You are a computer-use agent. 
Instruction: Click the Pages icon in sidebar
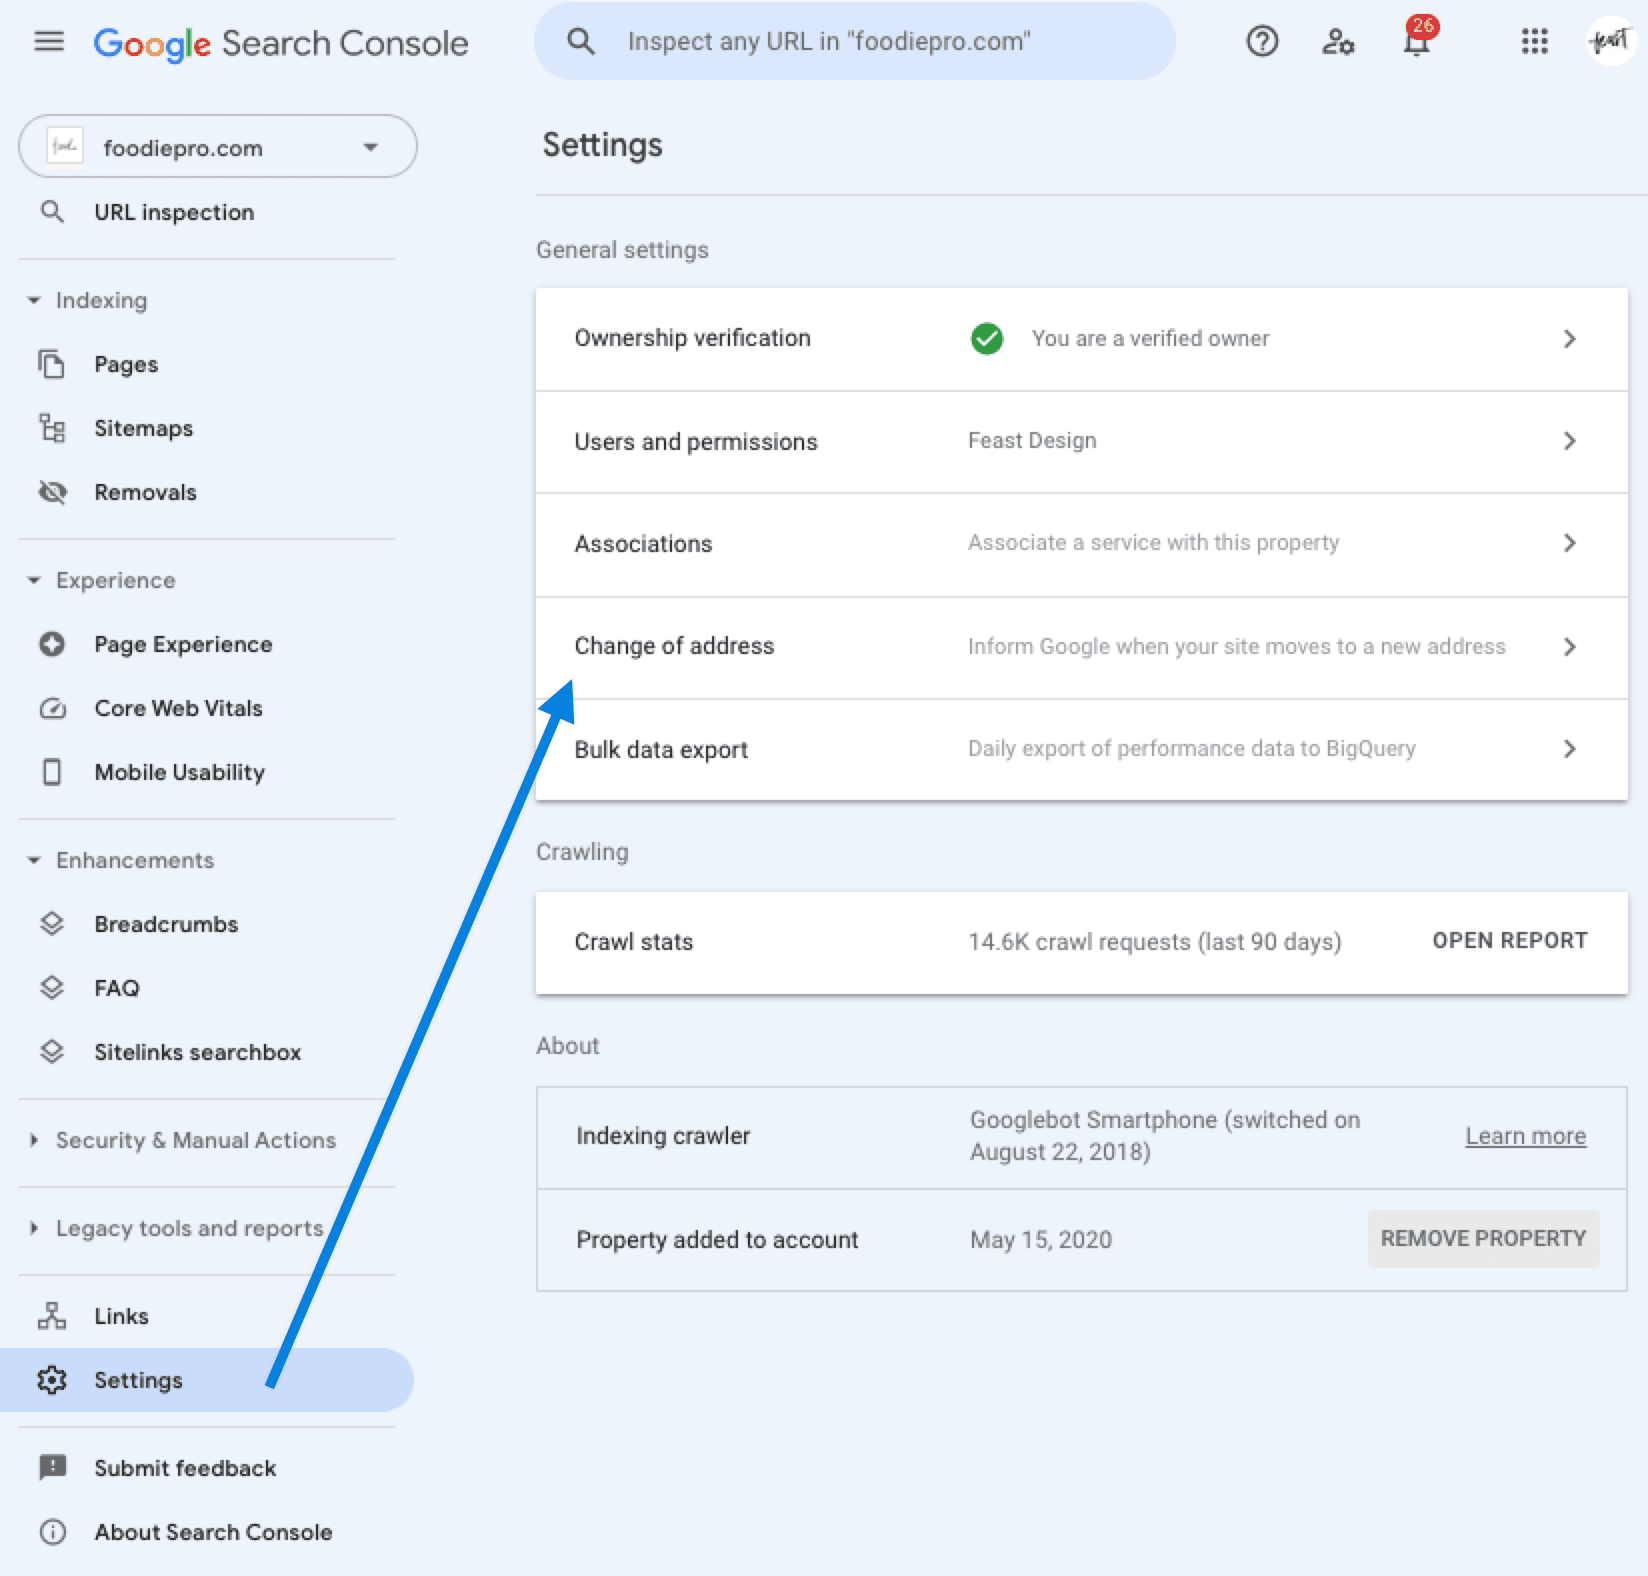52,364
